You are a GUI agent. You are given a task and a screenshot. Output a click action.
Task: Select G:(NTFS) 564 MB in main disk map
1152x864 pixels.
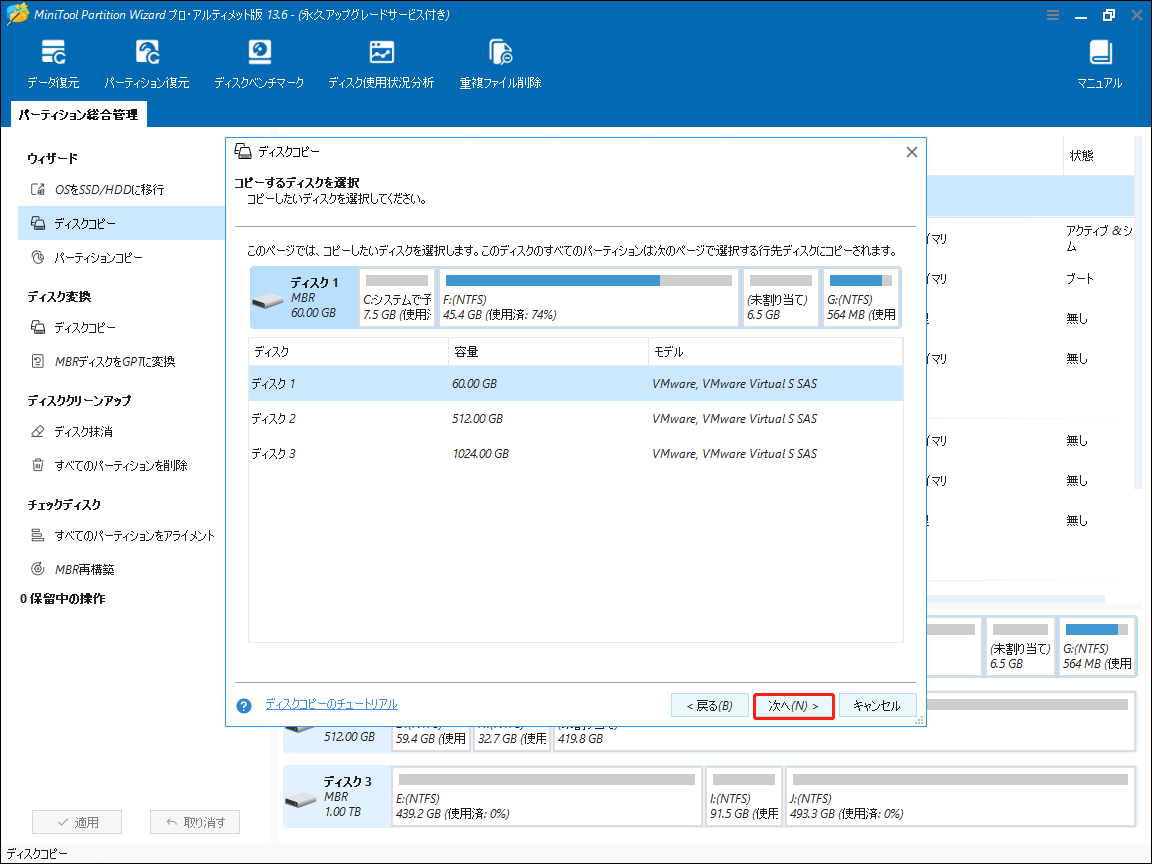point(1097,647)
